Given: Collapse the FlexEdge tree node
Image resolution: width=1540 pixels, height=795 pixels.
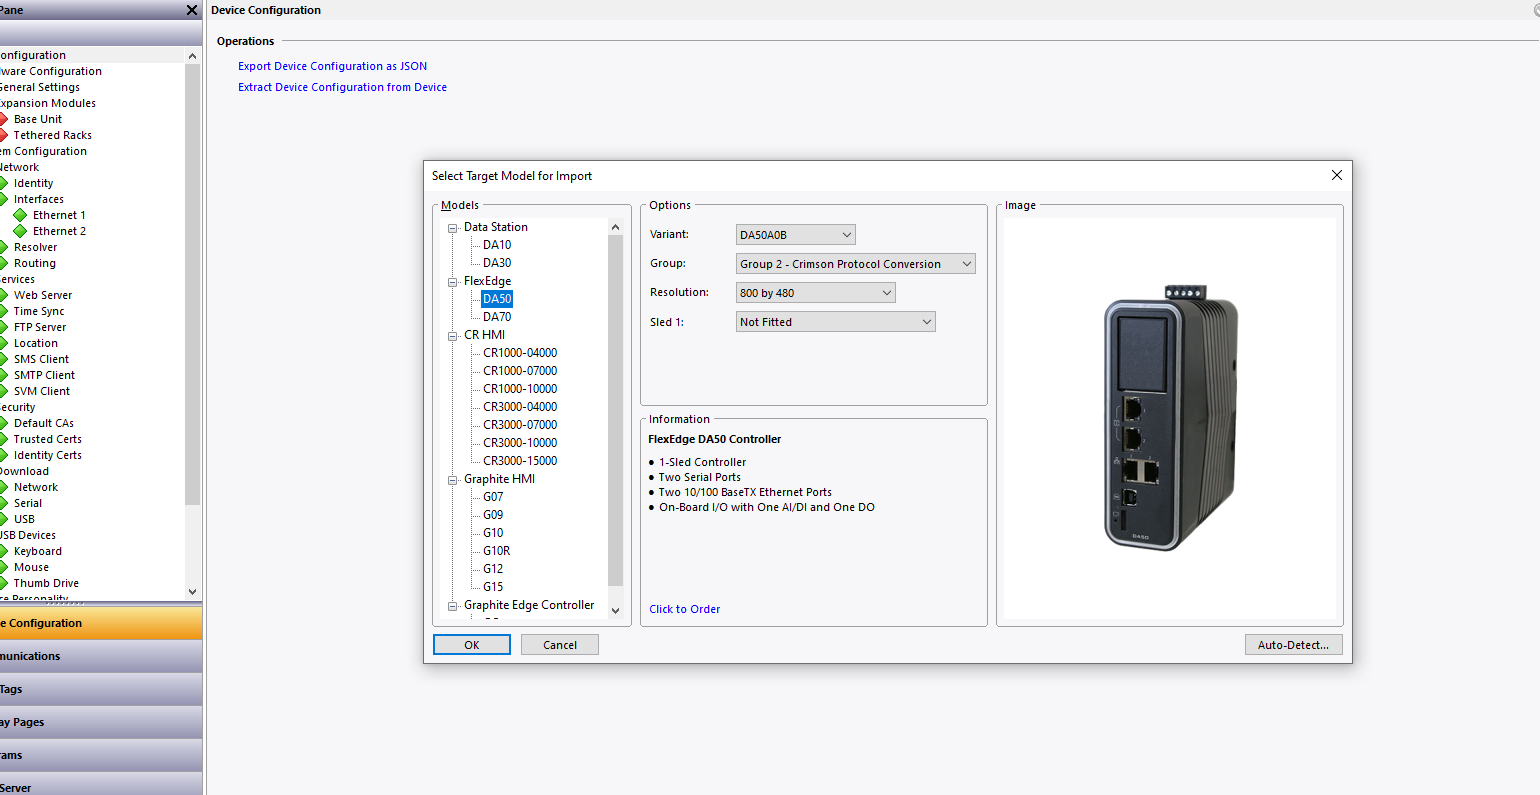Looking at the screenshot, I should click(x=452, y=282).
